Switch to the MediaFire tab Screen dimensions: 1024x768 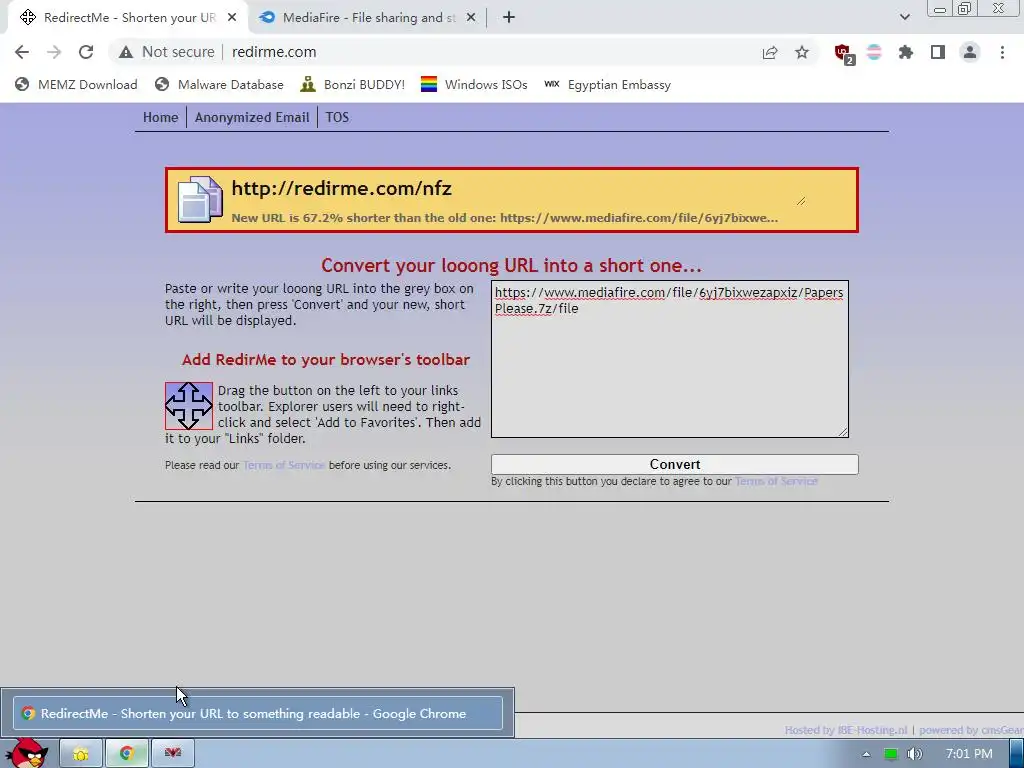click(x=367, y=18)
